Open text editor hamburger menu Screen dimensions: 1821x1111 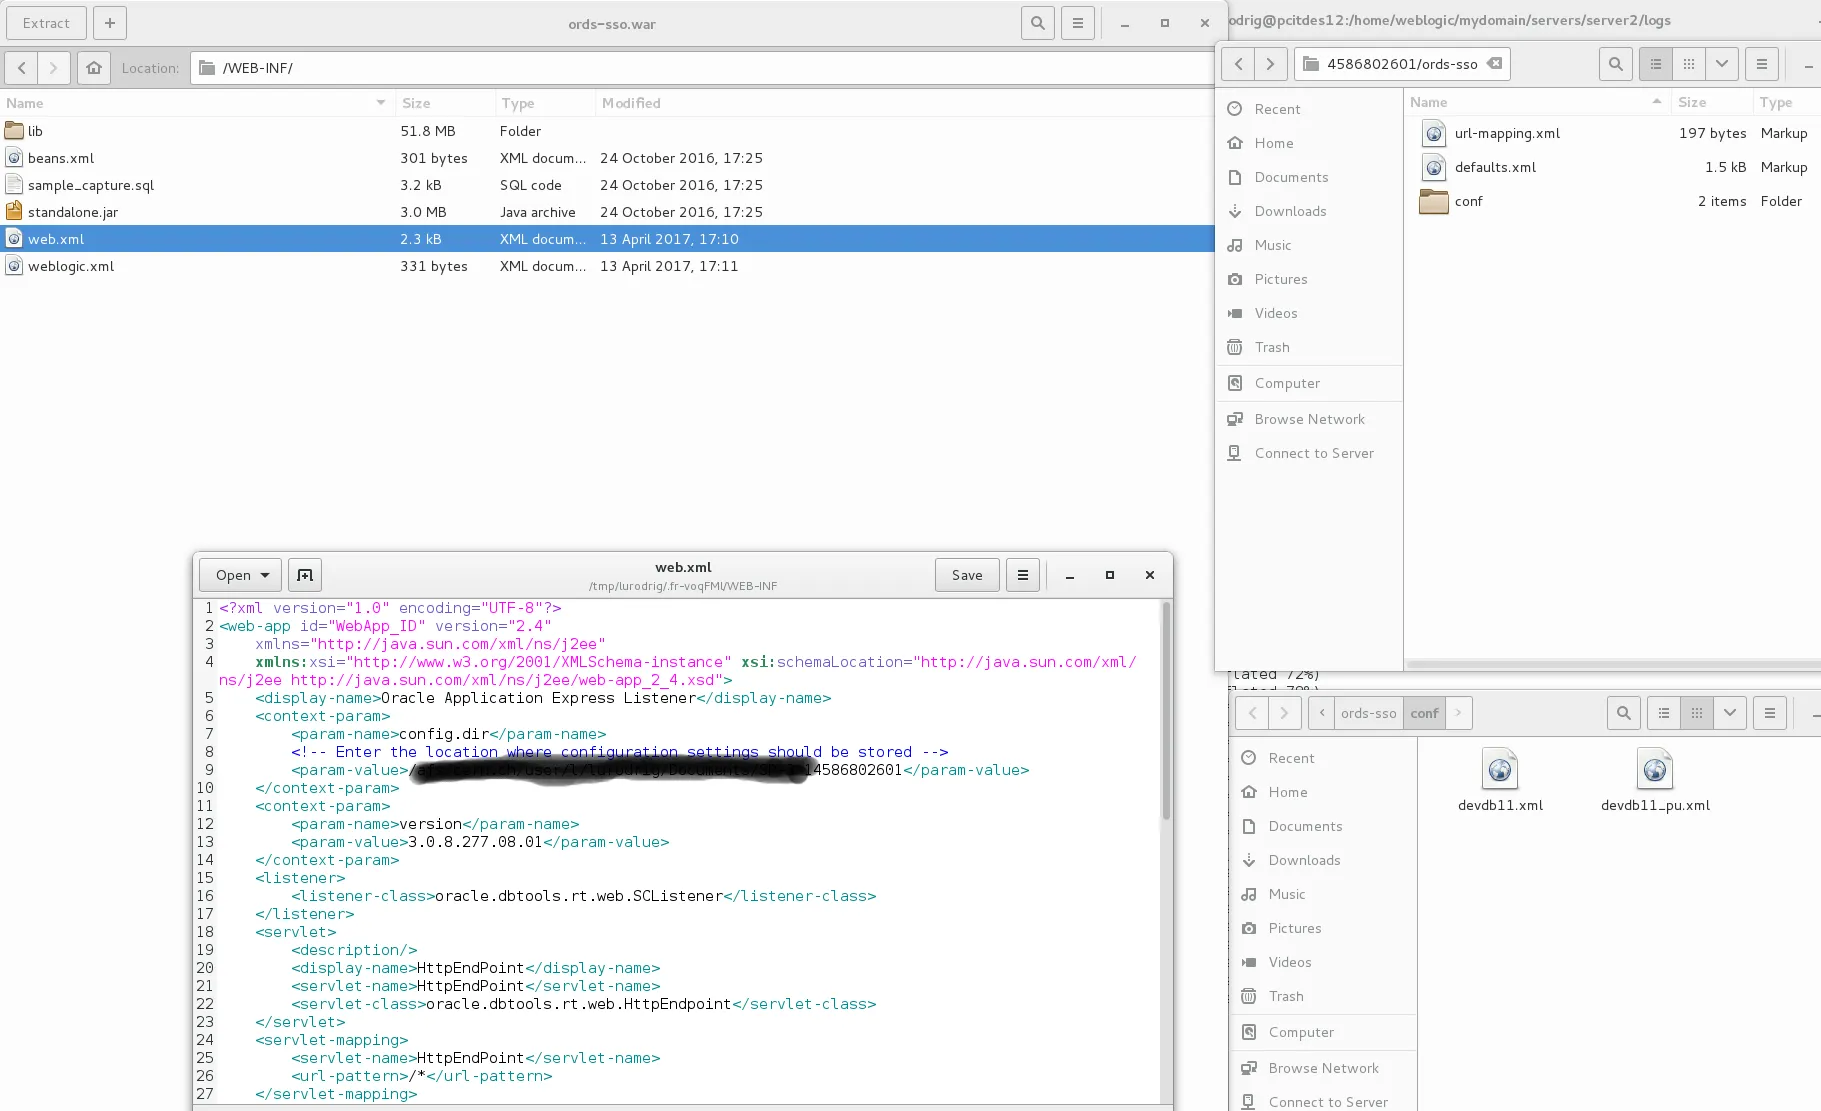tap(1023, 575)
